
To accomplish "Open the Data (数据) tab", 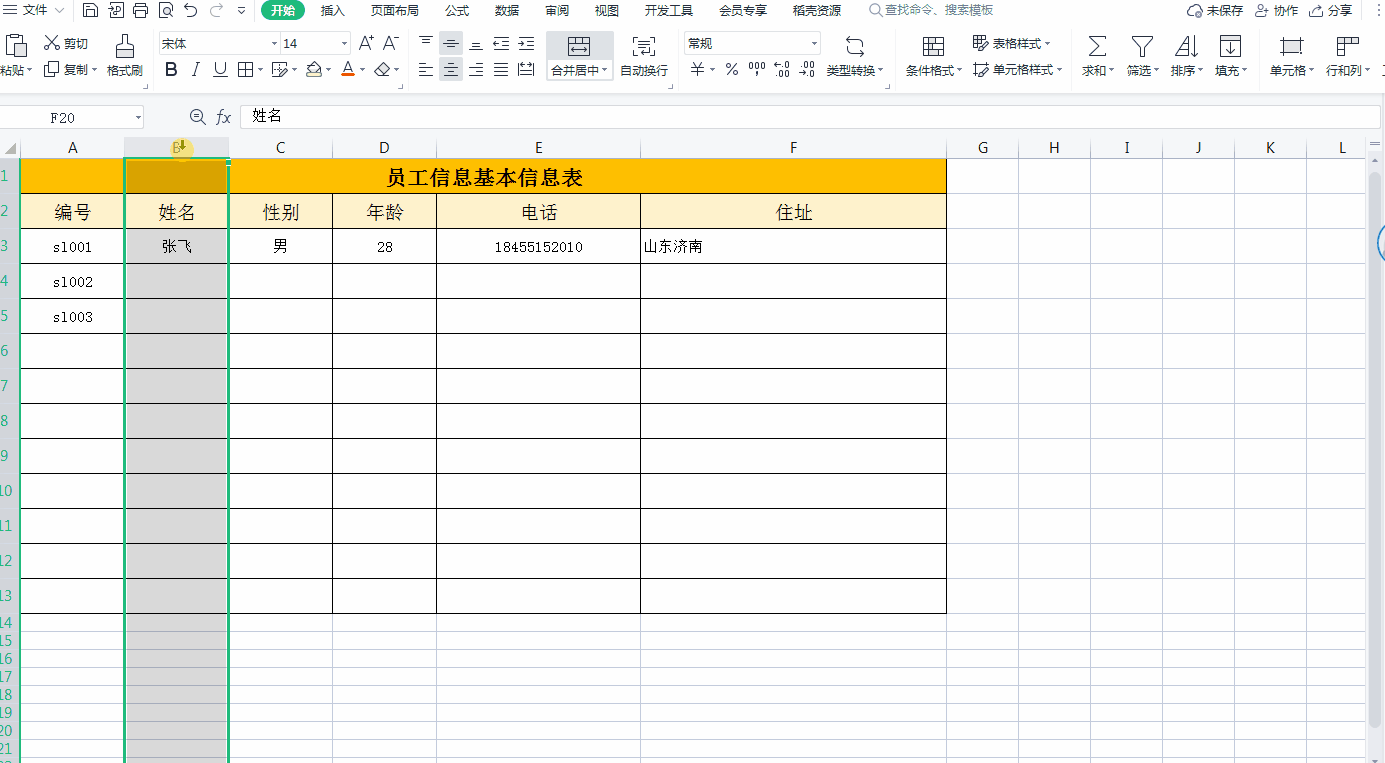I will (x=507, y=11).
